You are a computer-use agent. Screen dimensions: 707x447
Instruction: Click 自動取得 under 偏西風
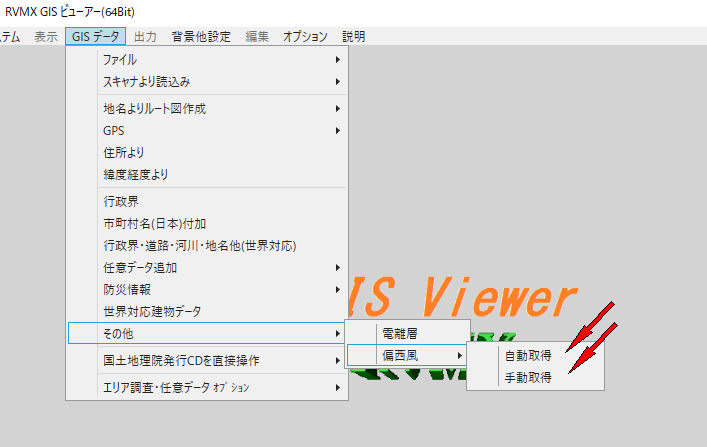[525, 355]
